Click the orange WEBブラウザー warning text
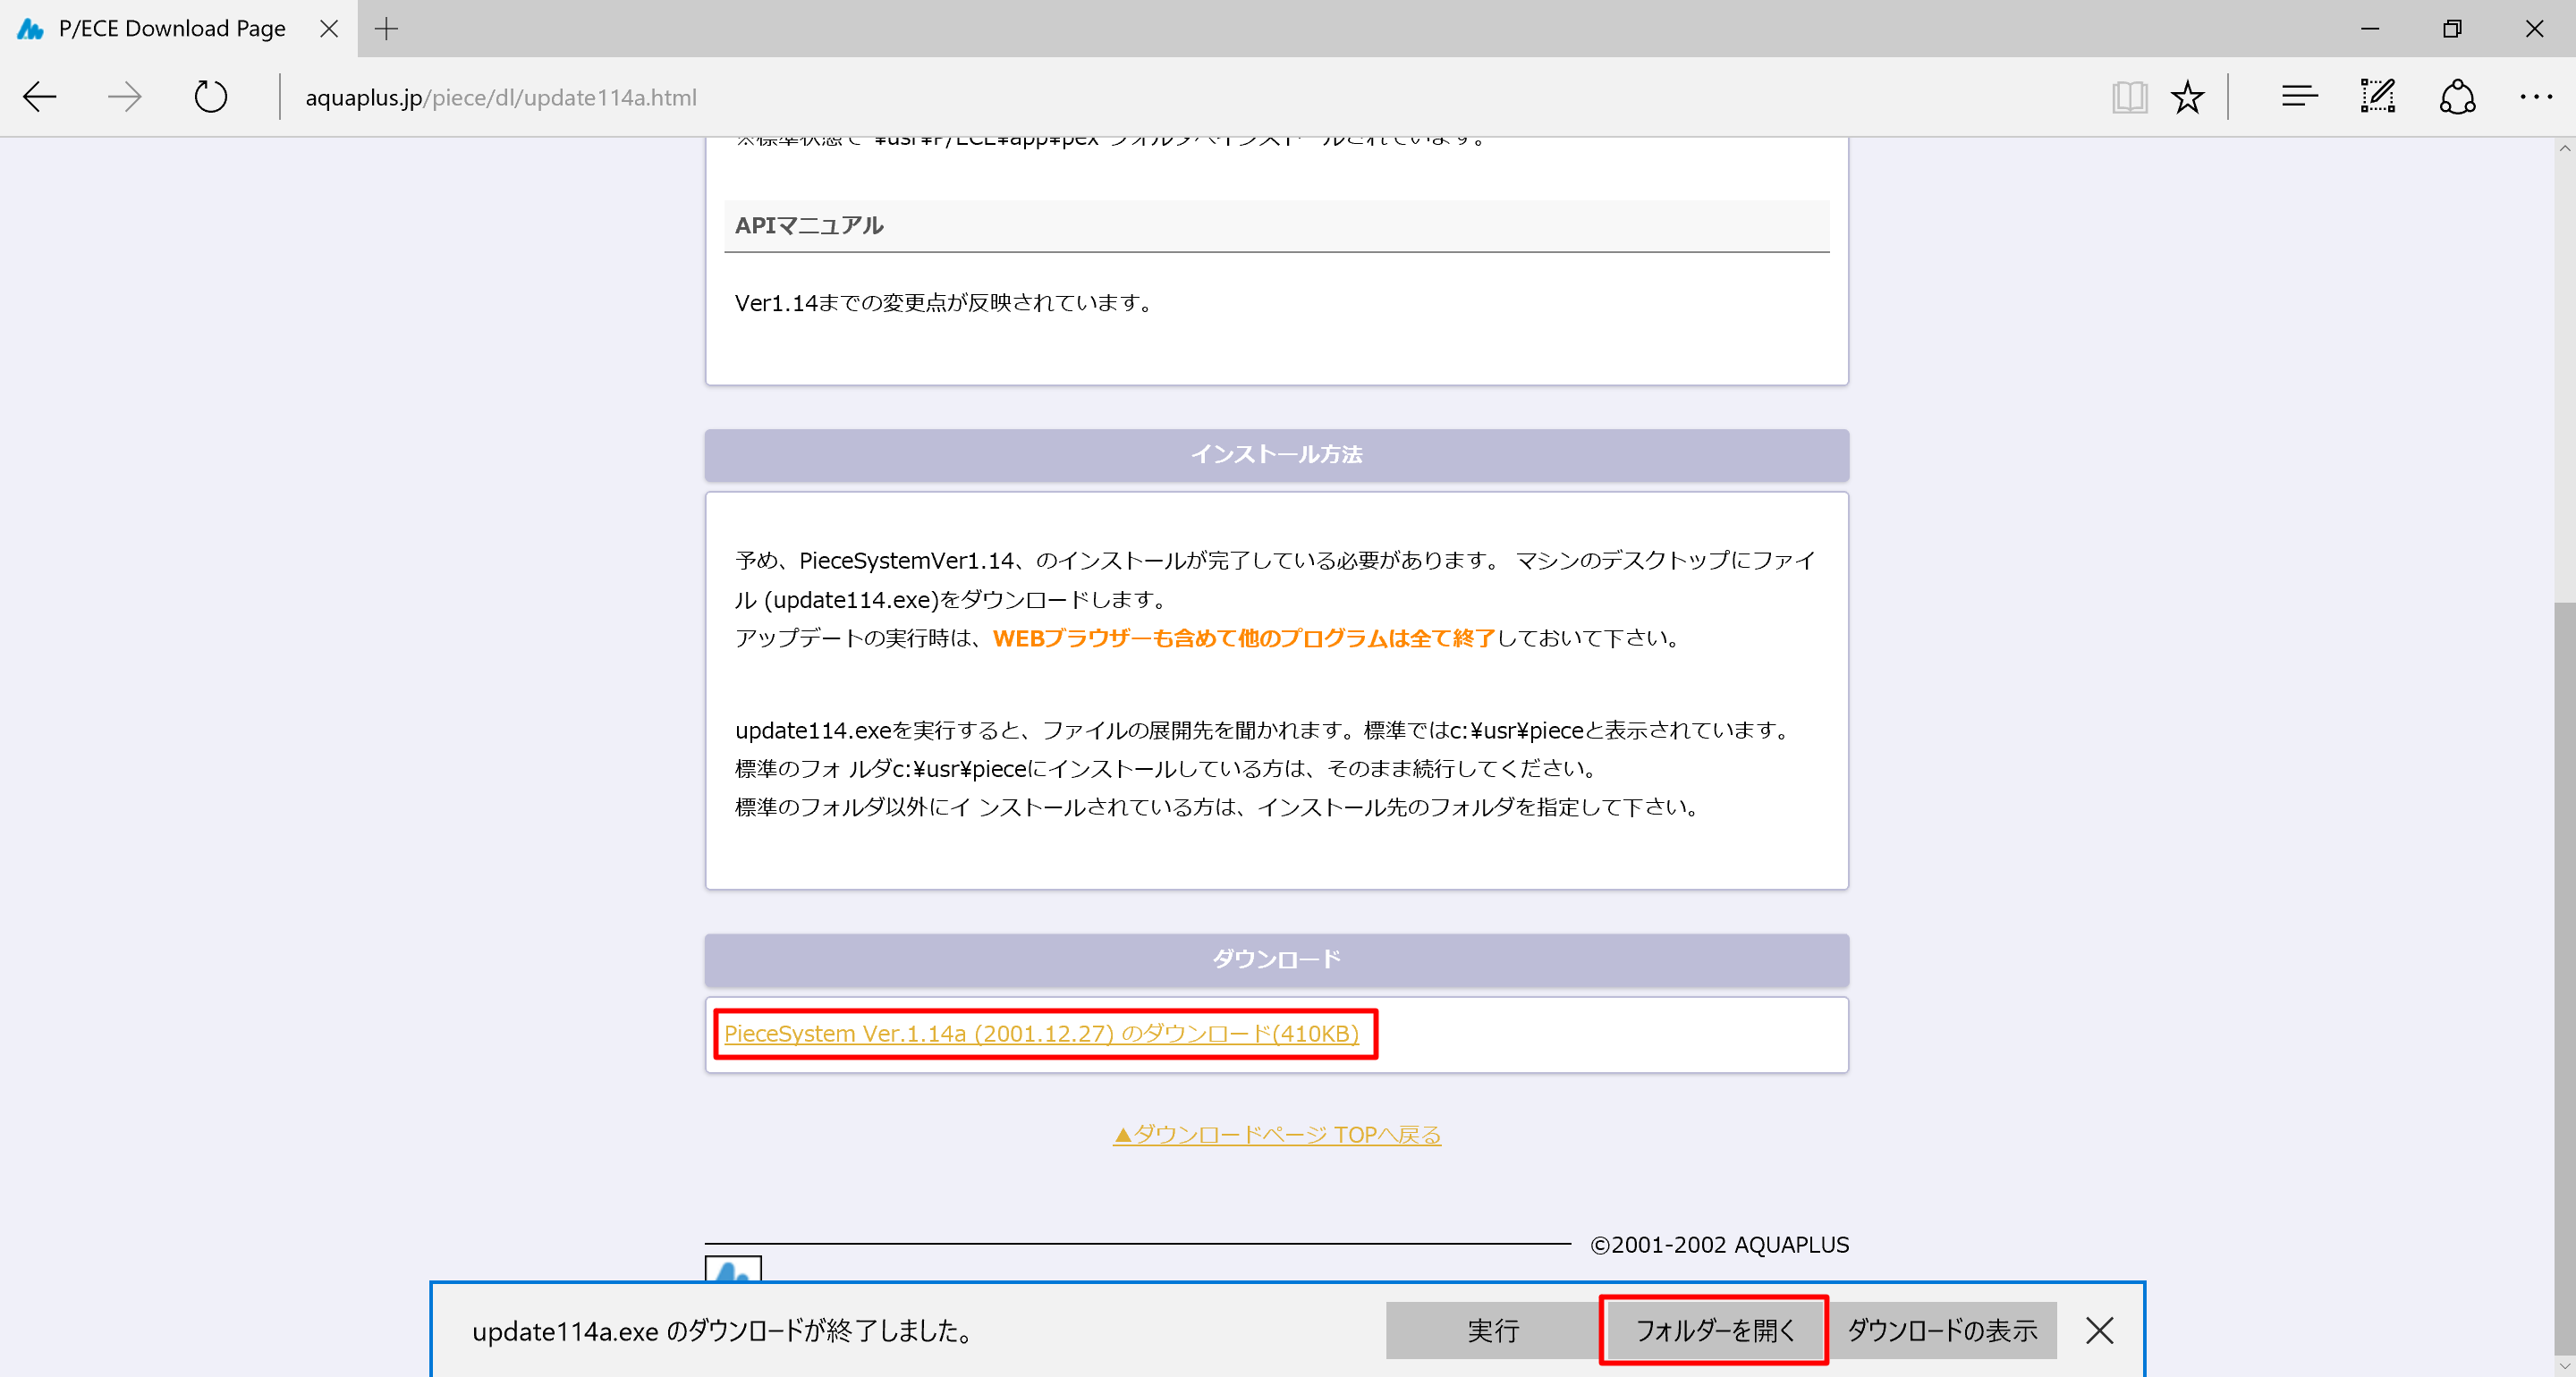Screen dimensions: 2576x1377 point(1243,638)
